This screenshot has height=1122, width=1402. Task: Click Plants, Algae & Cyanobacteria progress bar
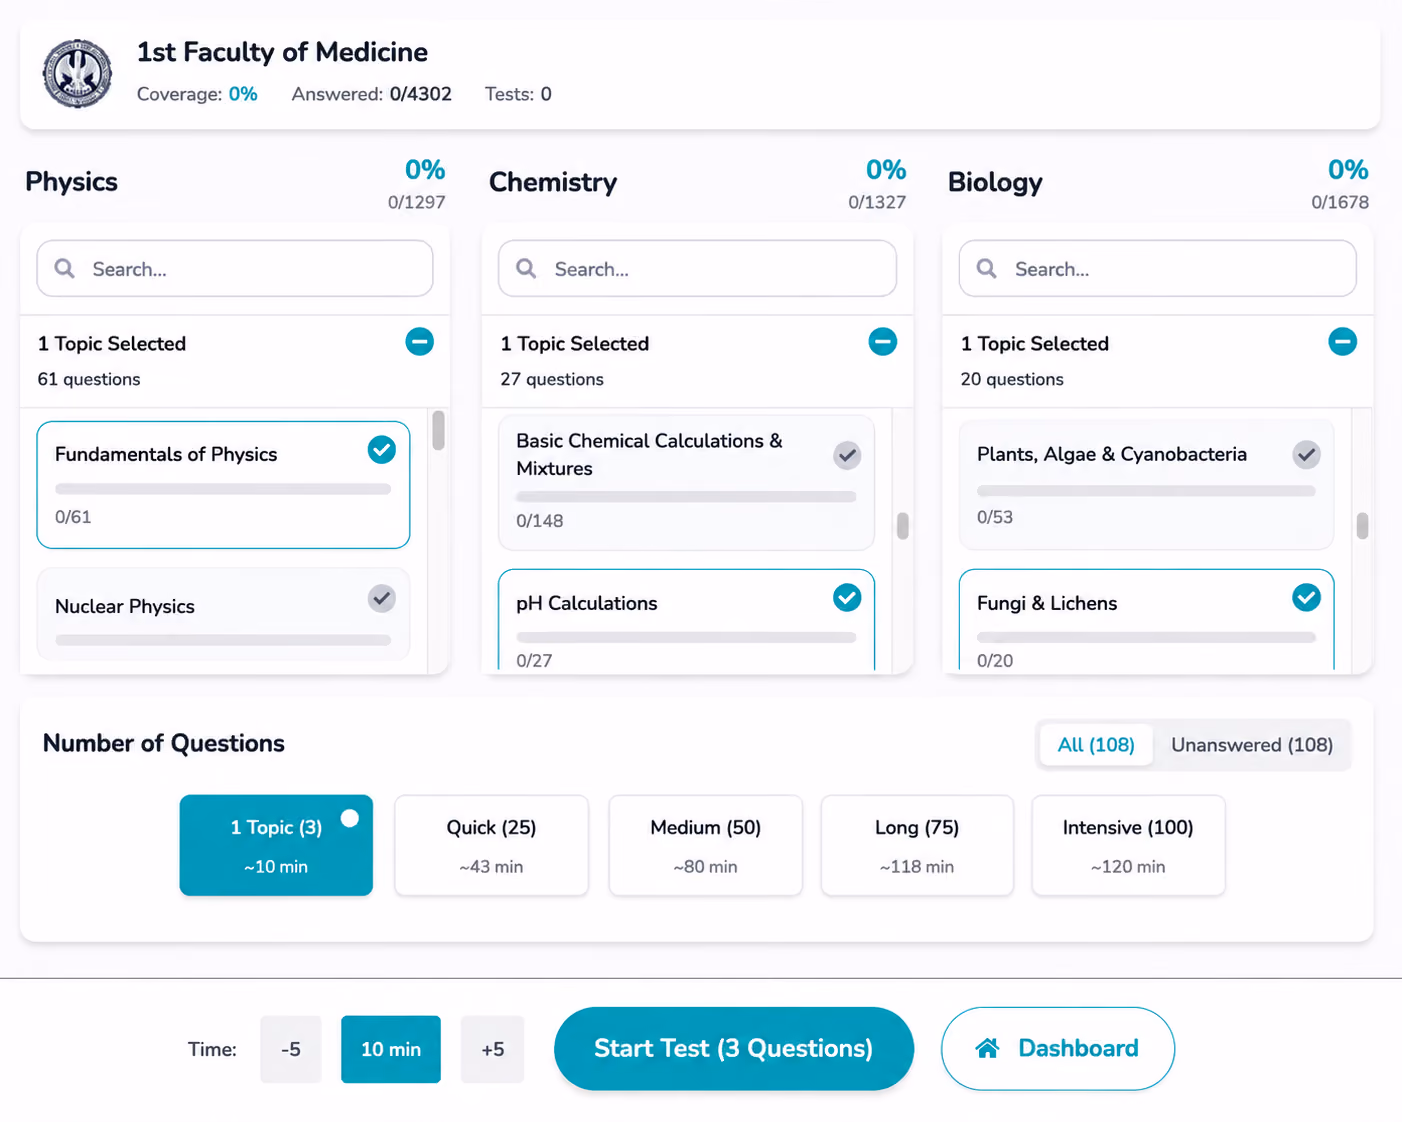[1146, 491]
